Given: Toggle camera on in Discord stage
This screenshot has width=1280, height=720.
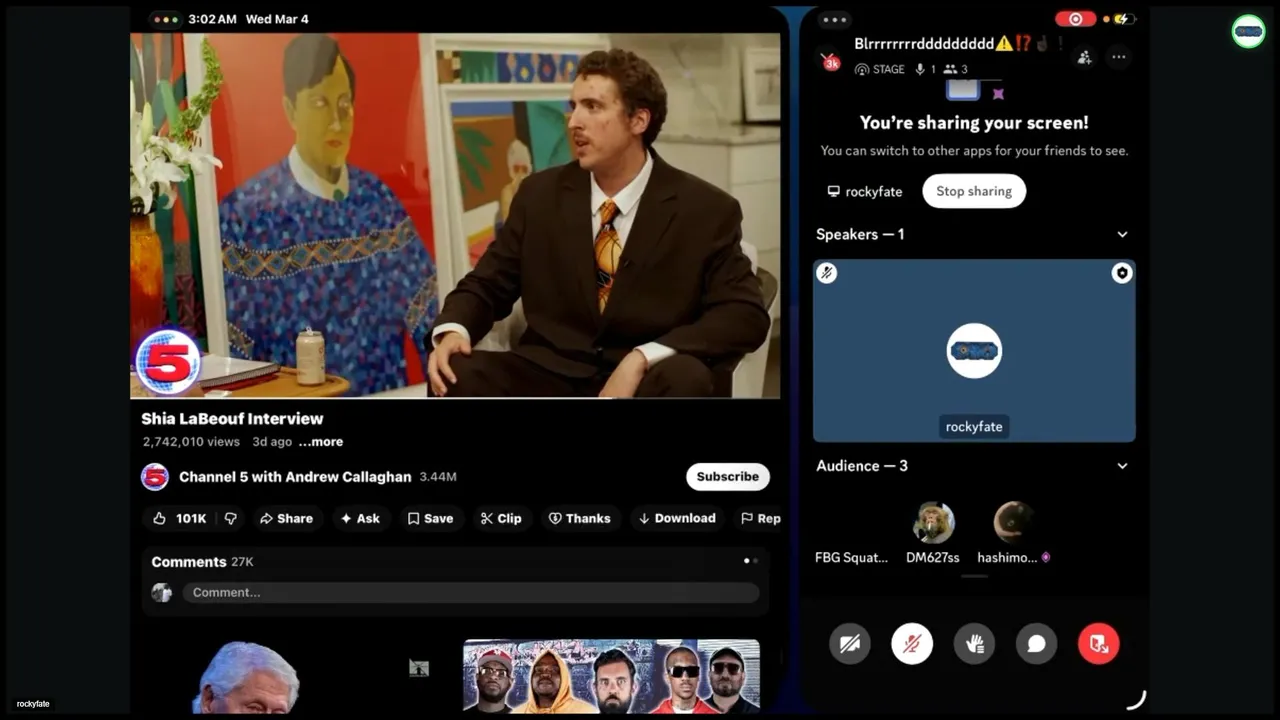Looking at the screenshot, I should (850, 644).
